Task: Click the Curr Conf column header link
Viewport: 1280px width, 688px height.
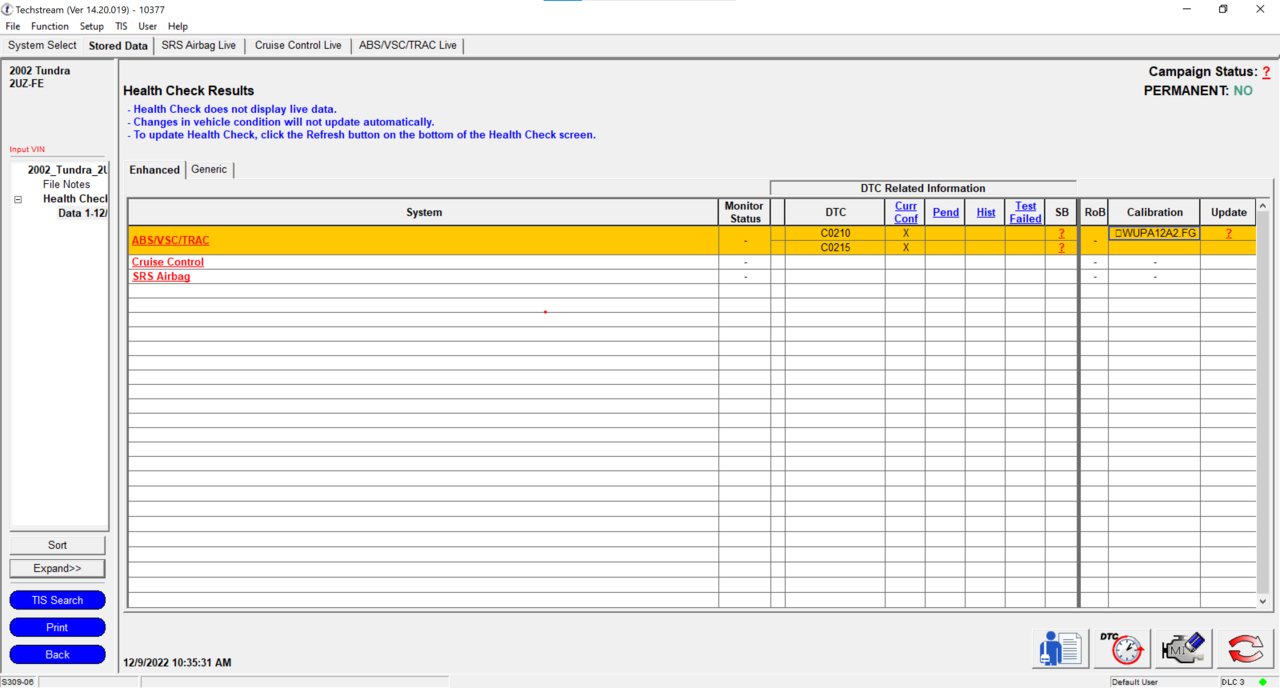Action: [x=906, y=212]
